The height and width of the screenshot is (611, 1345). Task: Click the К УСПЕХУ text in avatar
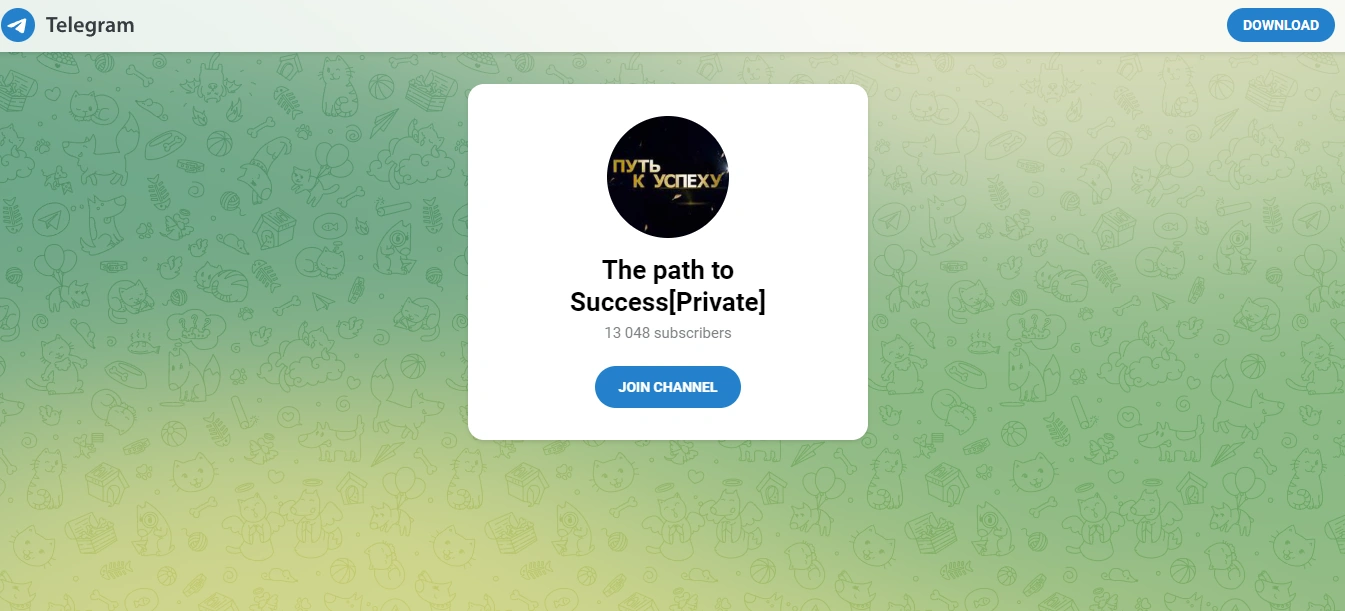pos(680,183)
